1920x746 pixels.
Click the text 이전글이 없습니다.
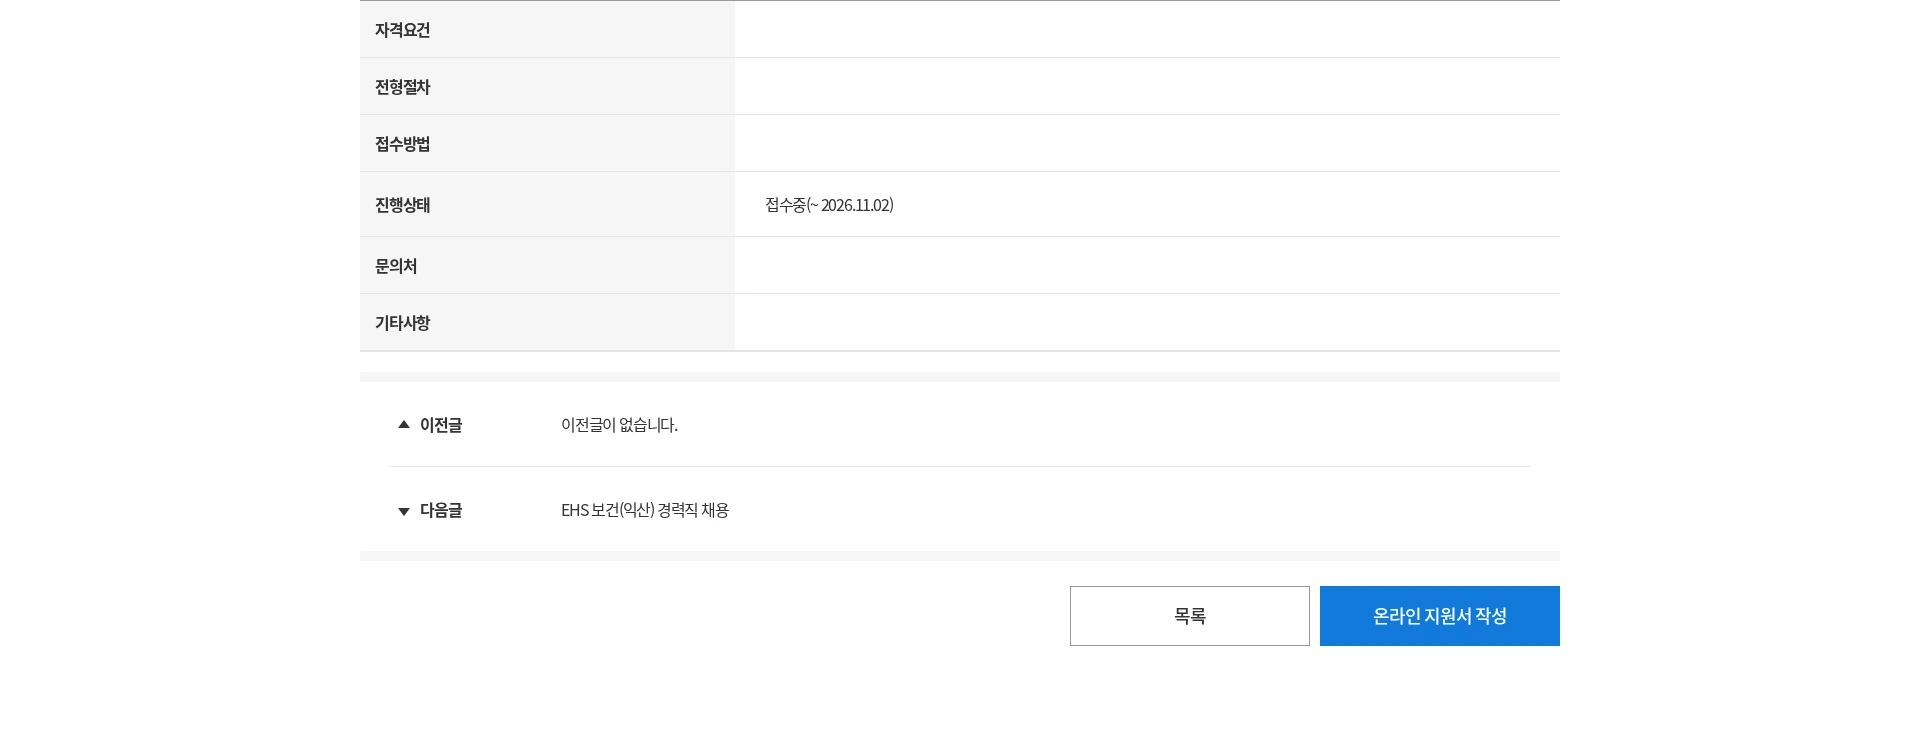point(619,425)
